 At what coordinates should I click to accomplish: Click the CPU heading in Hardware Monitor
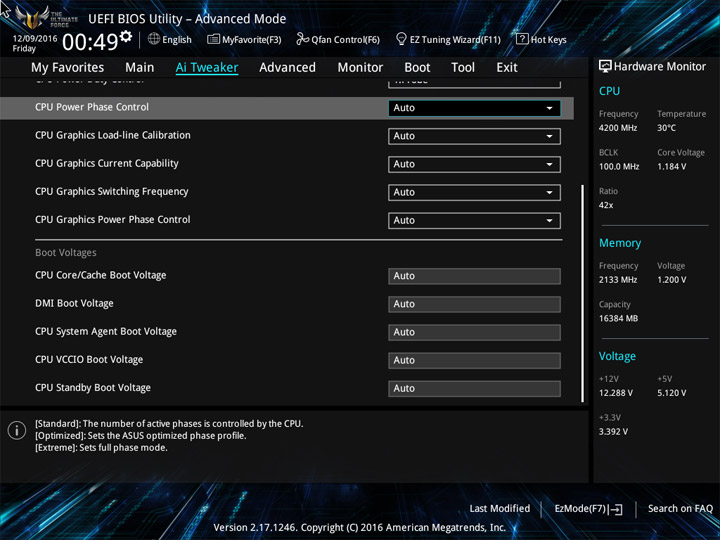pos(609,91)
